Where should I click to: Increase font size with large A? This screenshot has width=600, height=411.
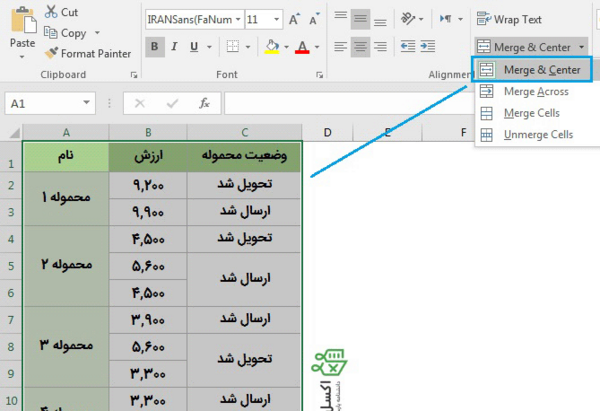click(294, 19)
